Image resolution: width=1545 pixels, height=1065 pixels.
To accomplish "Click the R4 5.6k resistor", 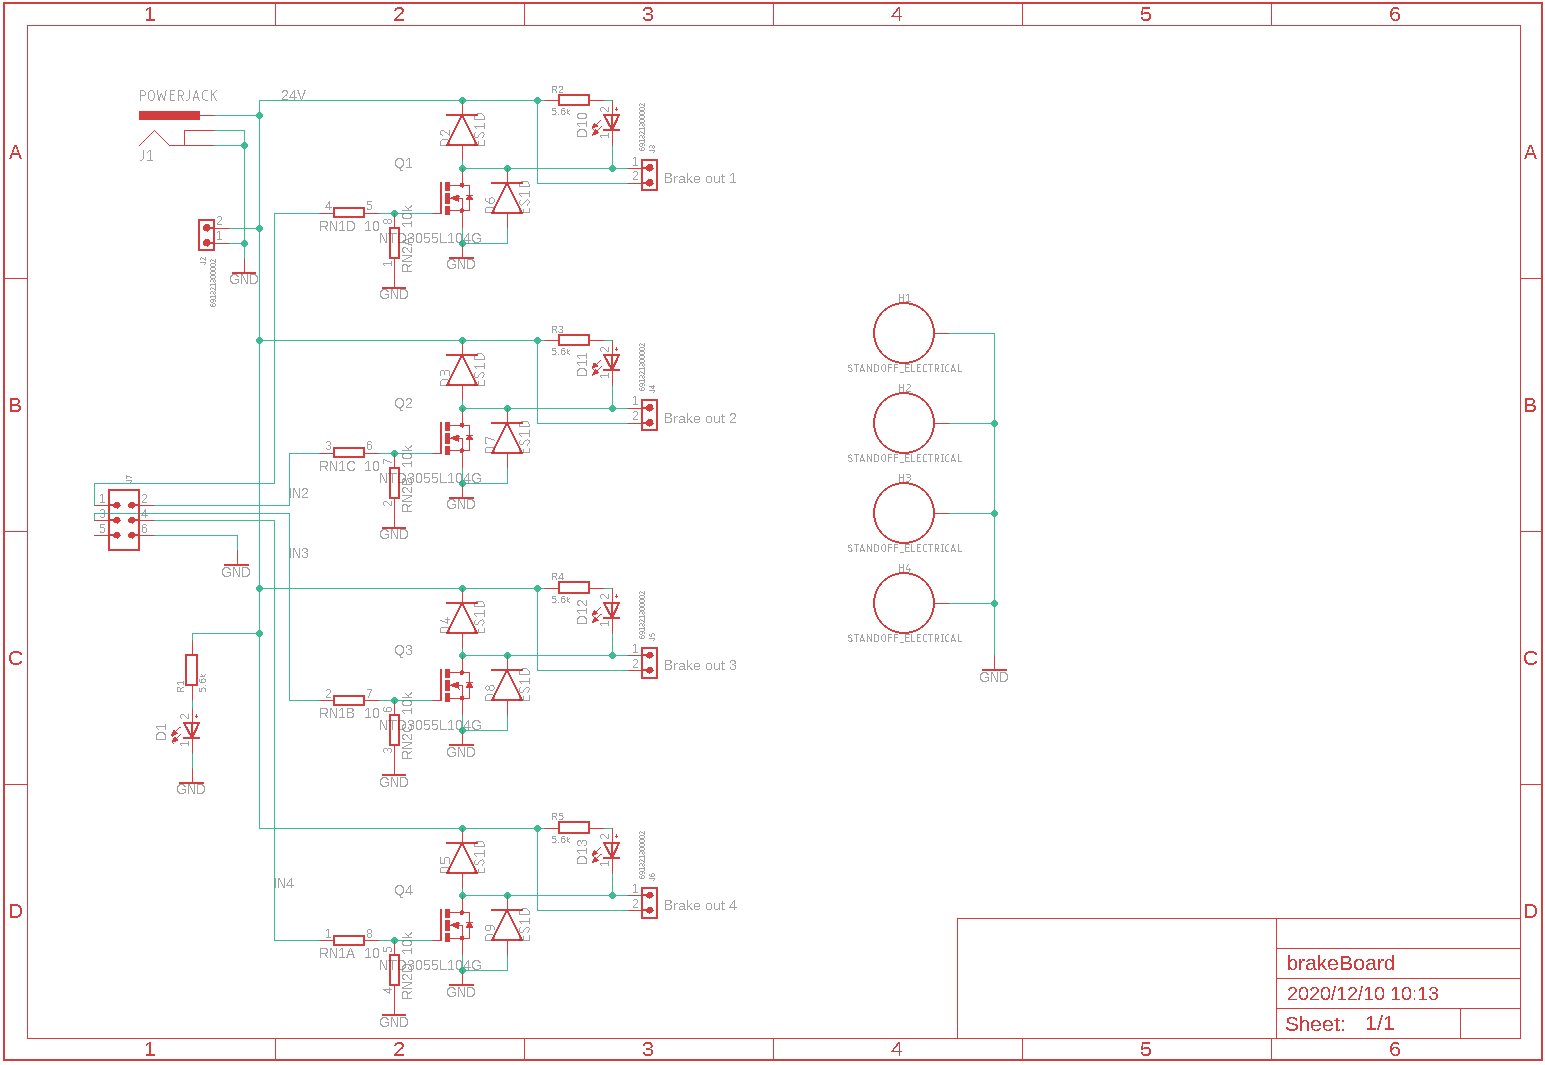I will click(574, 587).
